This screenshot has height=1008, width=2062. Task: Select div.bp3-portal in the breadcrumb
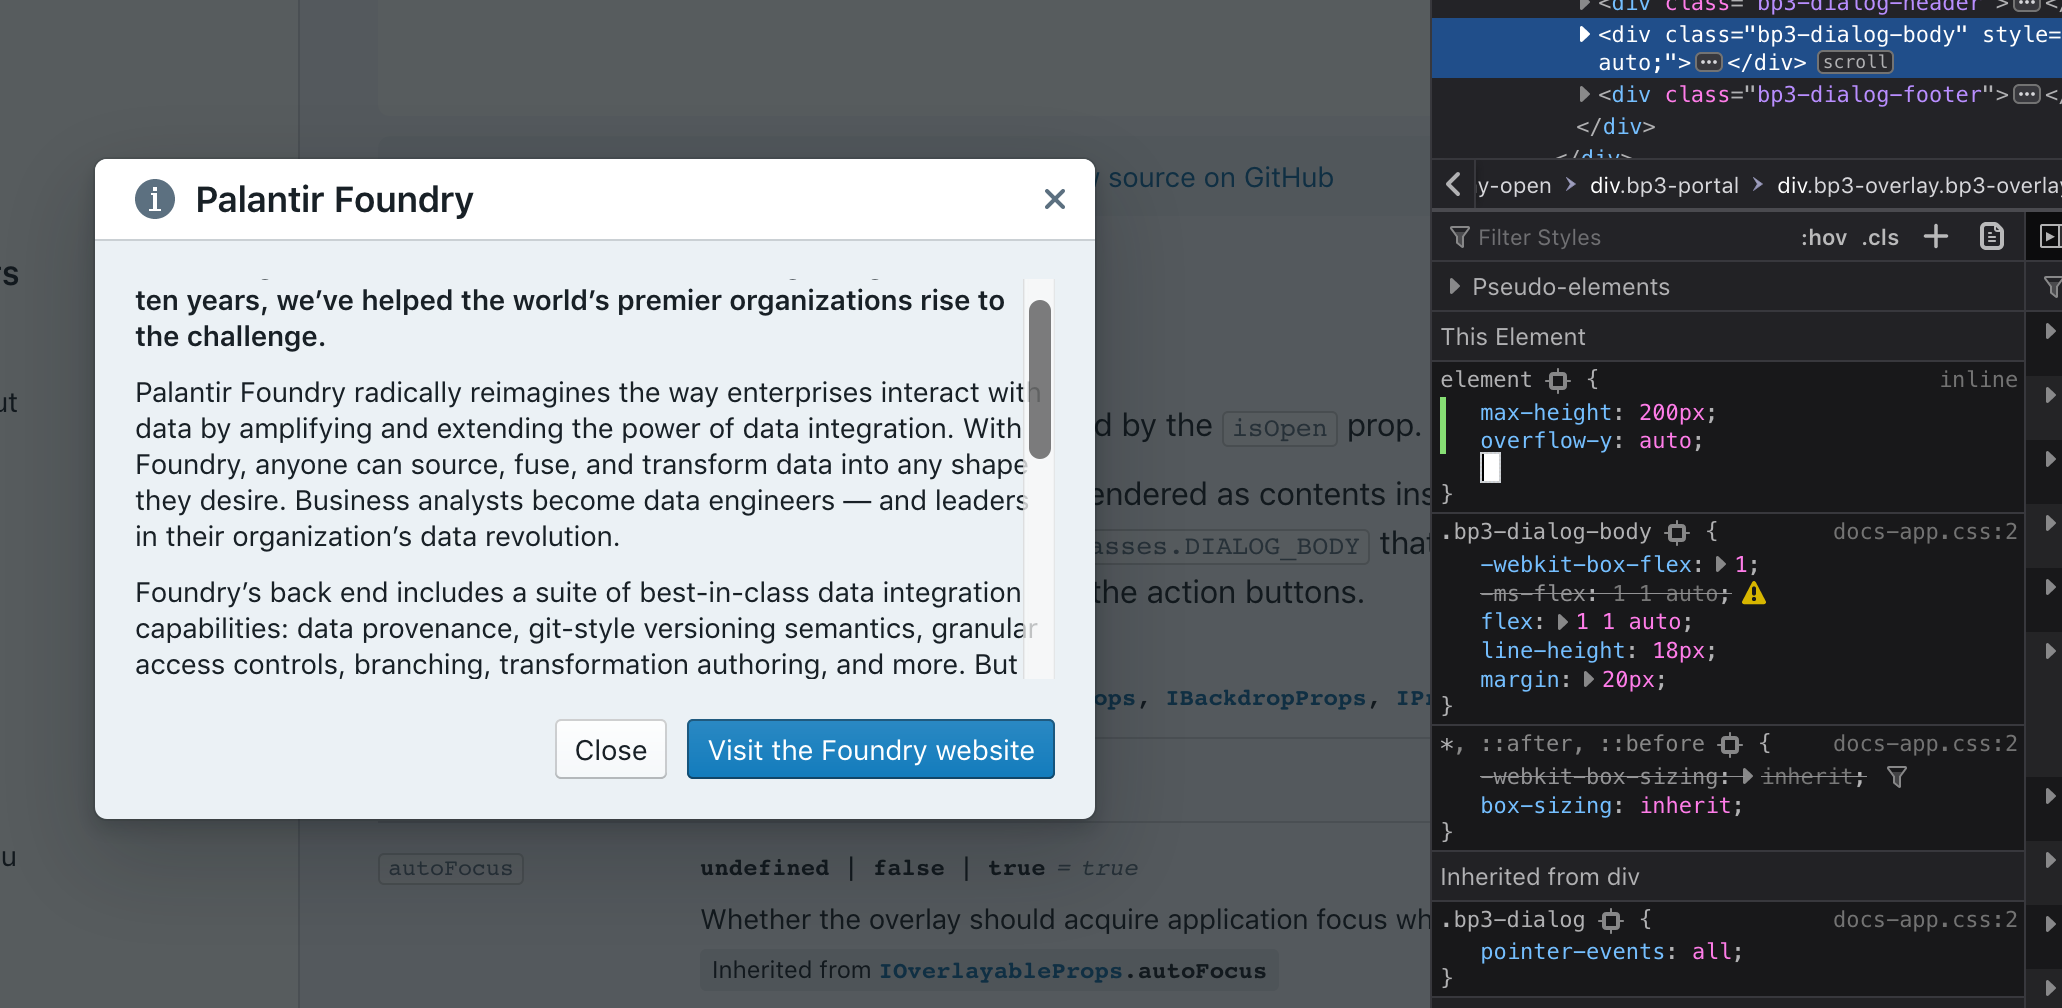click(1664, 185)
